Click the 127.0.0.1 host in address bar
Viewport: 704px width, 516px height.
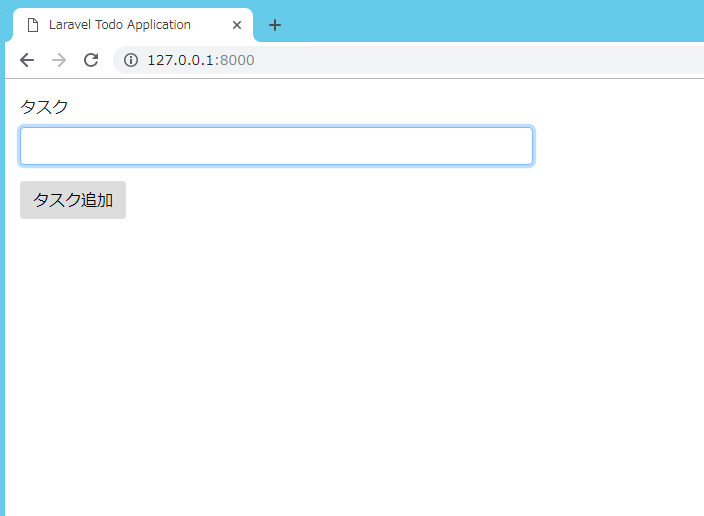pyautogui.click(x=180, y=60)
